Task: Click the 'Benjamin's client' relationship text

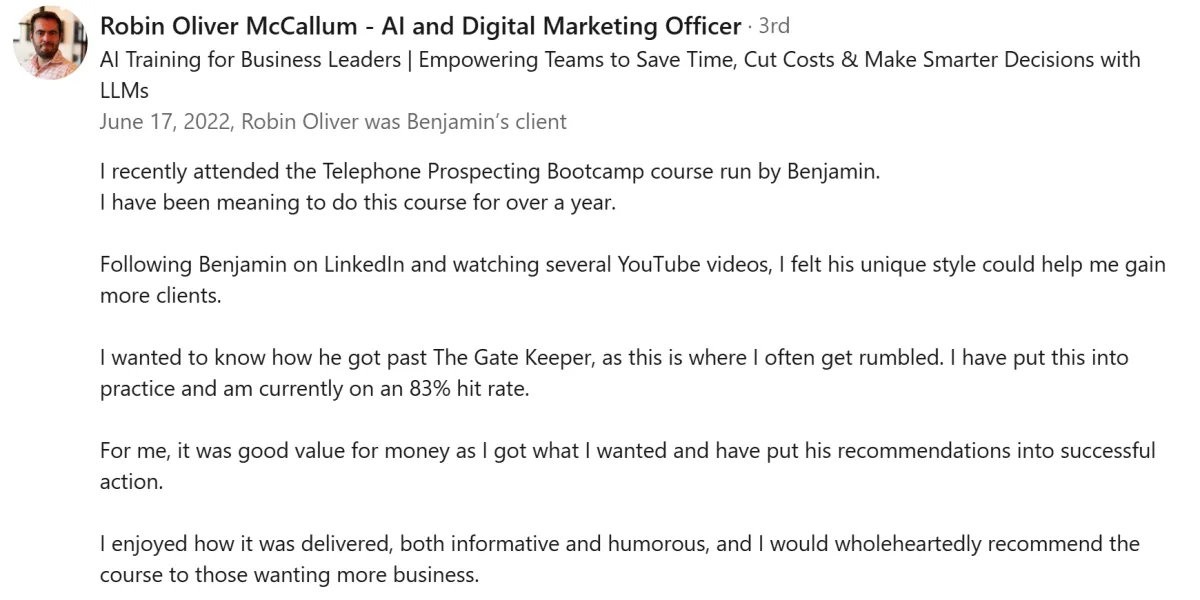Action: 485,122
